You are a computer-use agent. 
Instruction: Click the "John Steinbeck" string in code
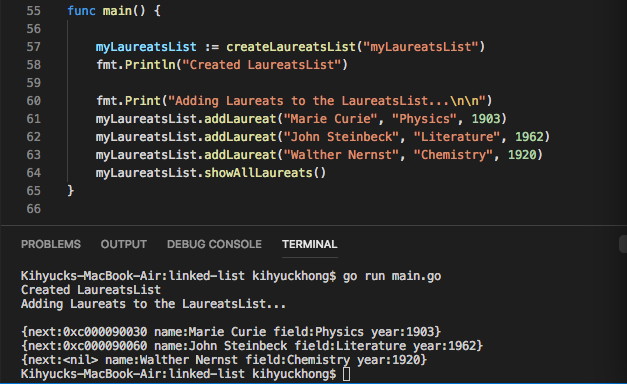[x=341, y=137]
